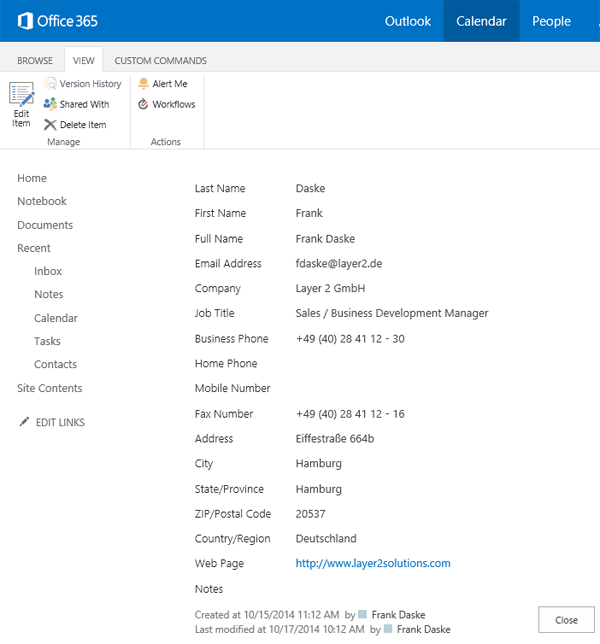600x644 pixels.
Task: Open People in the top navigation
Action: coord(551,21)
